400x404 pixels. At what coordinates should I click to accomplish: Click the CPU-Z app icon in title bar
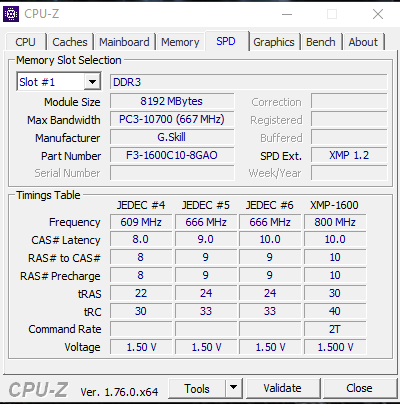(x=11, y=14)
